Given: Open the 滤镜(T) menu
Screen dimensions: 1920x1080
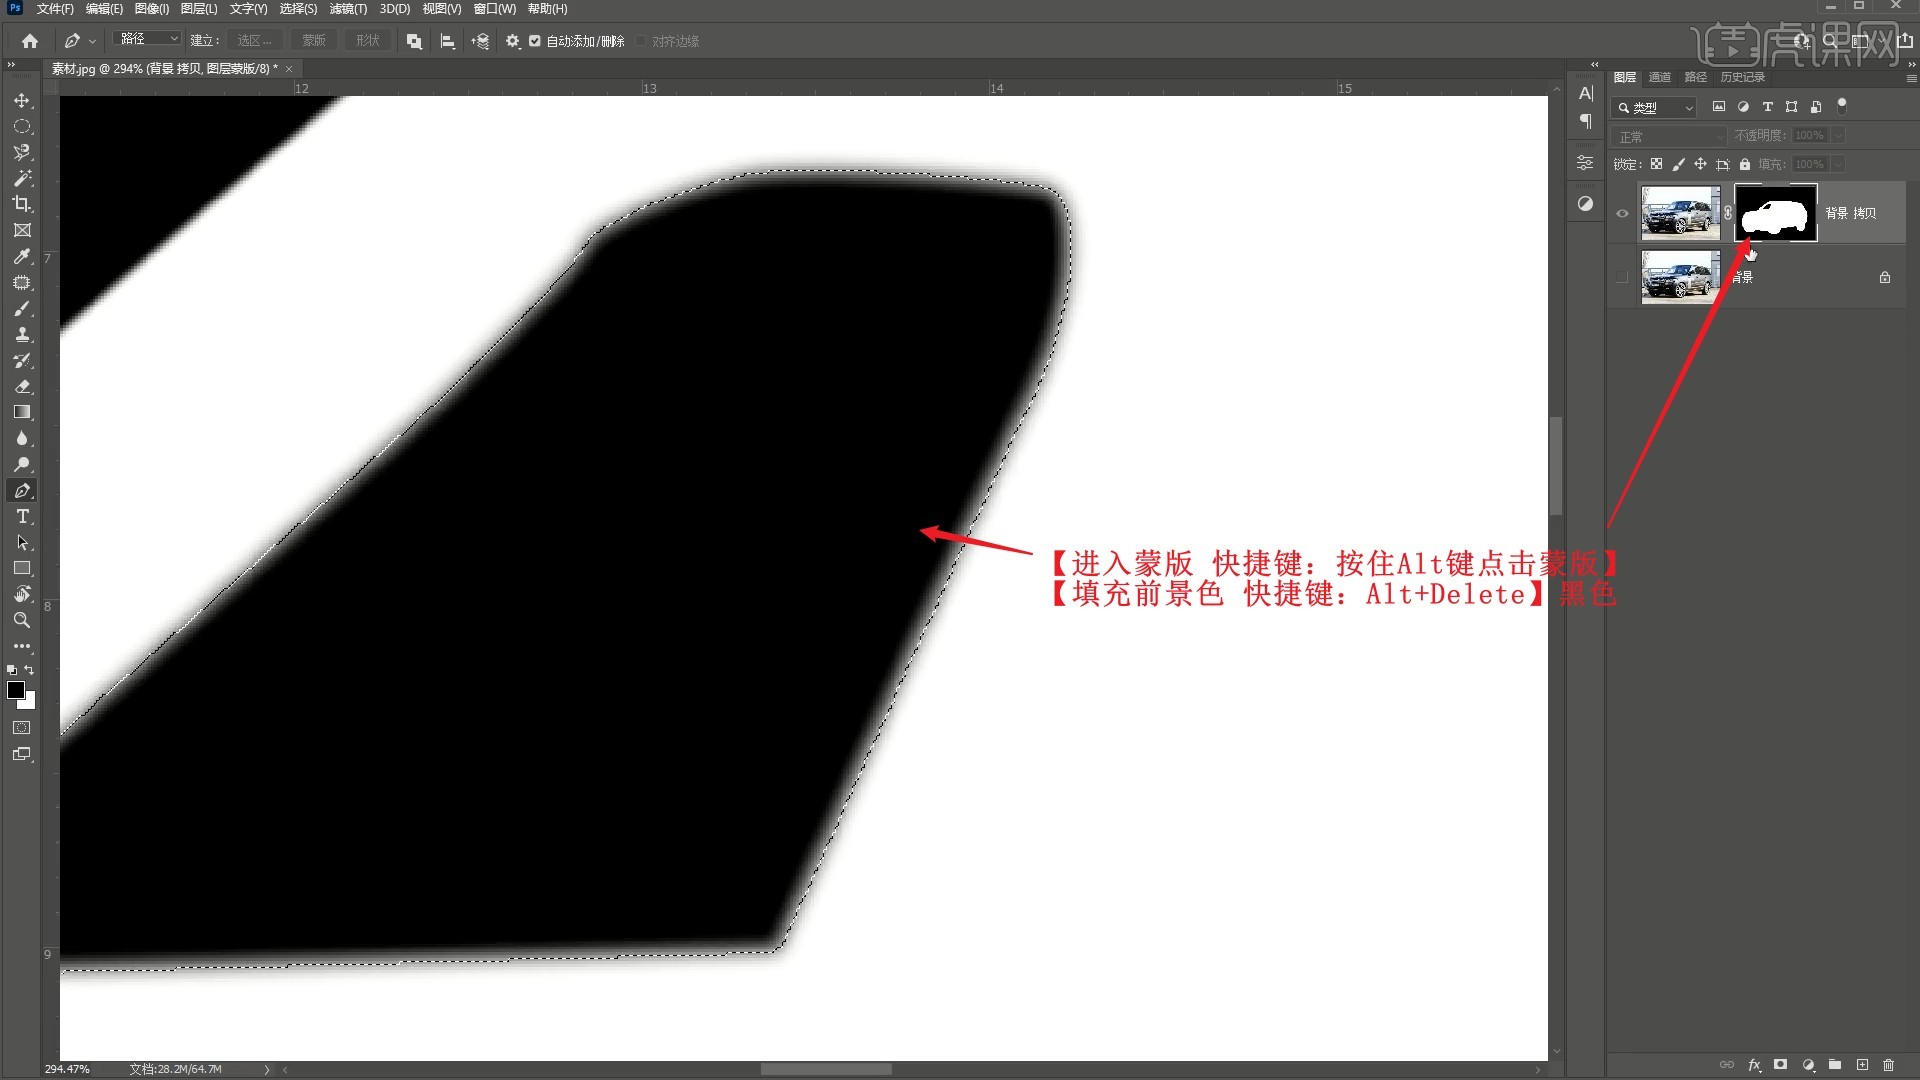Looking at the screenshot, I should coord(347,9).
